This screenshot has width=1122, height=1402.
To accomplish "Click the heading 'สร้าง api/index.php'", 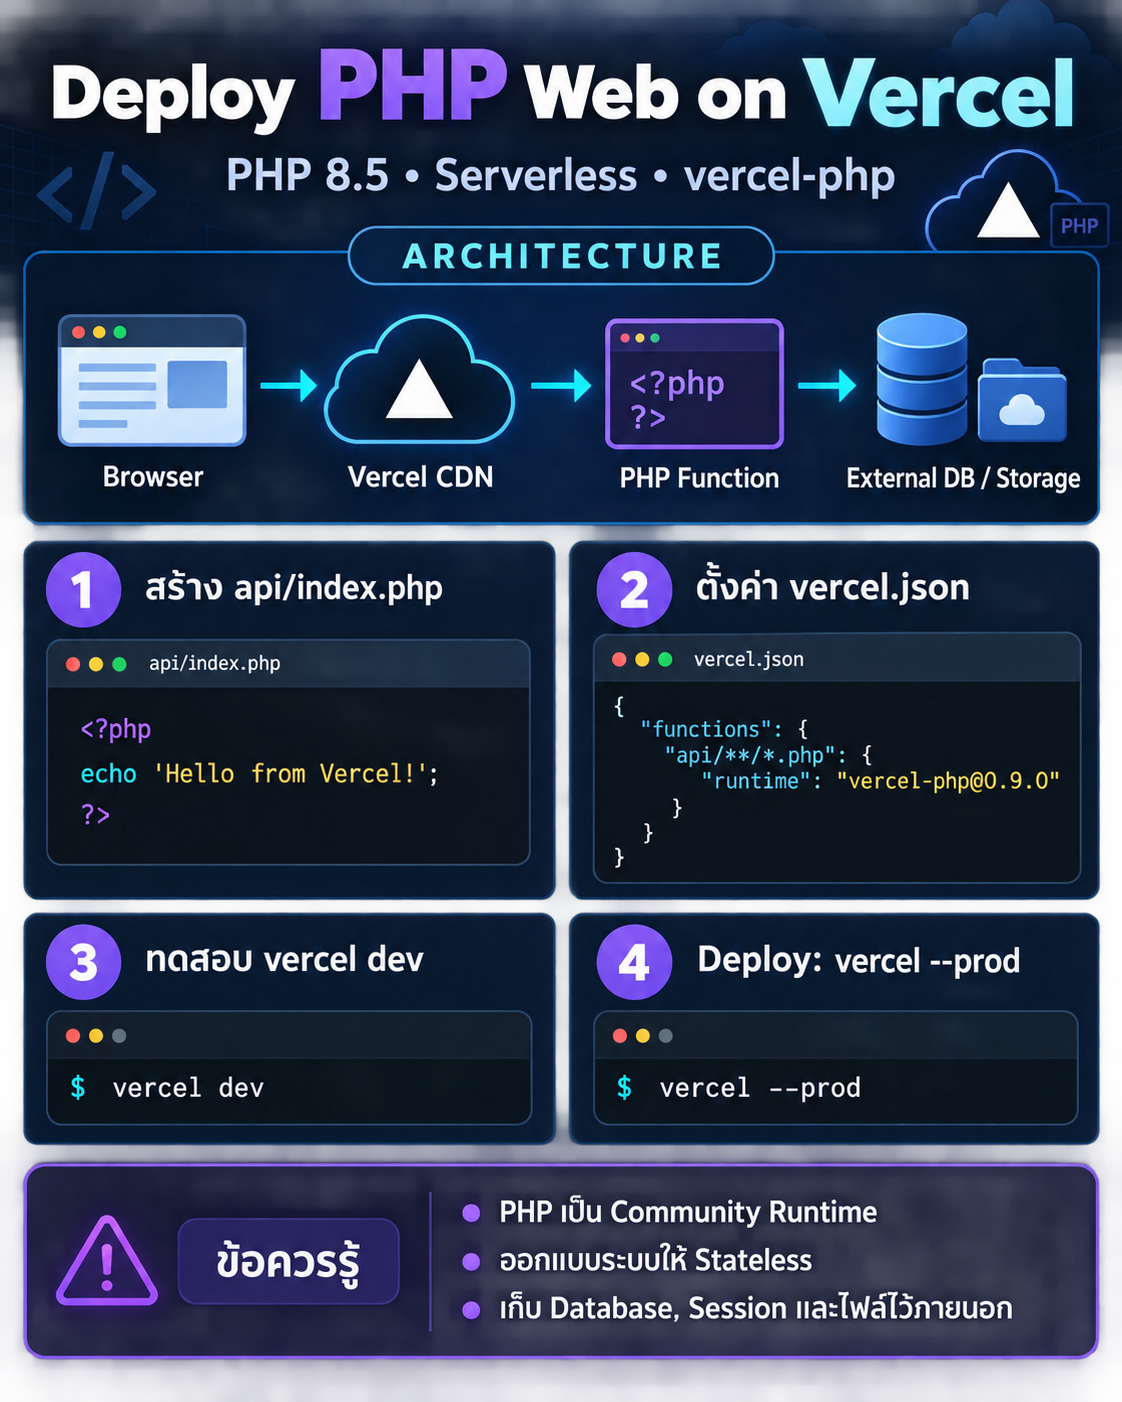I will pos(294,587).
